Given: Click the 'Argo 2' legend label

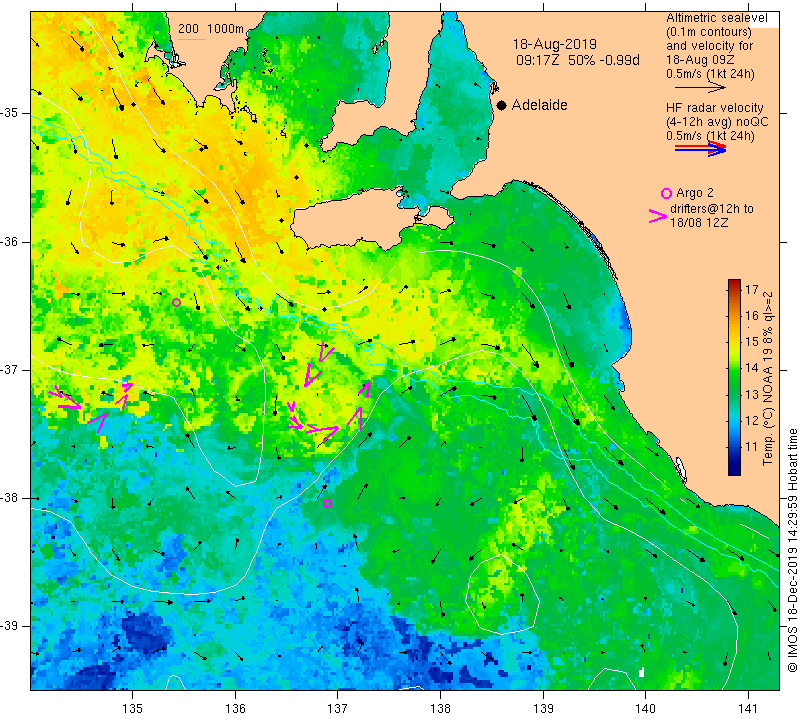Looking at the screenshot, I should 694,193.
